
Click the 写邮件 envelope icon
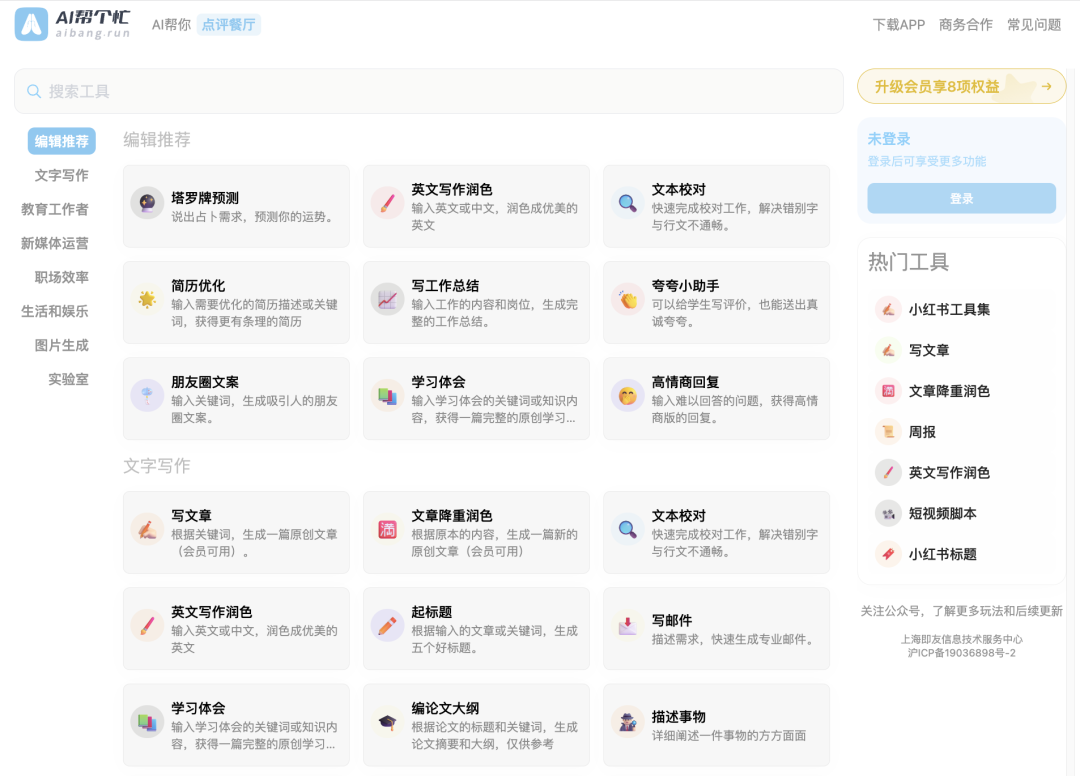pos(627,626)
